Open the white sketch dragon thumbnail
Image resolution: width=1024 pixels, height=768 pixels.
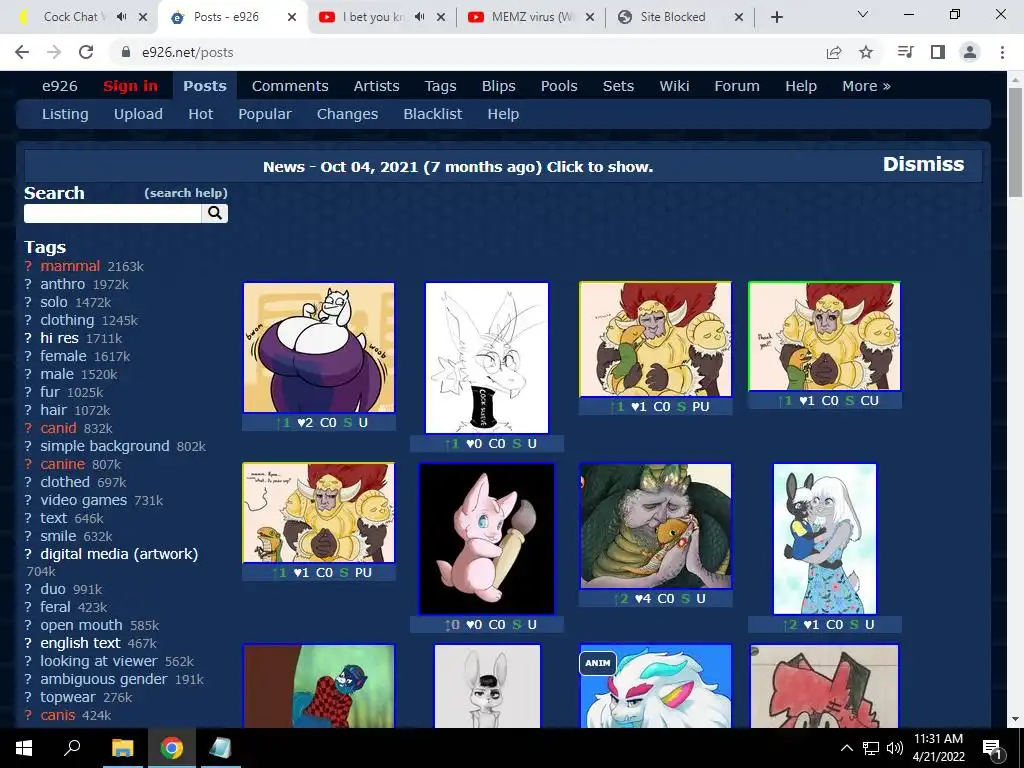[487, 358]
